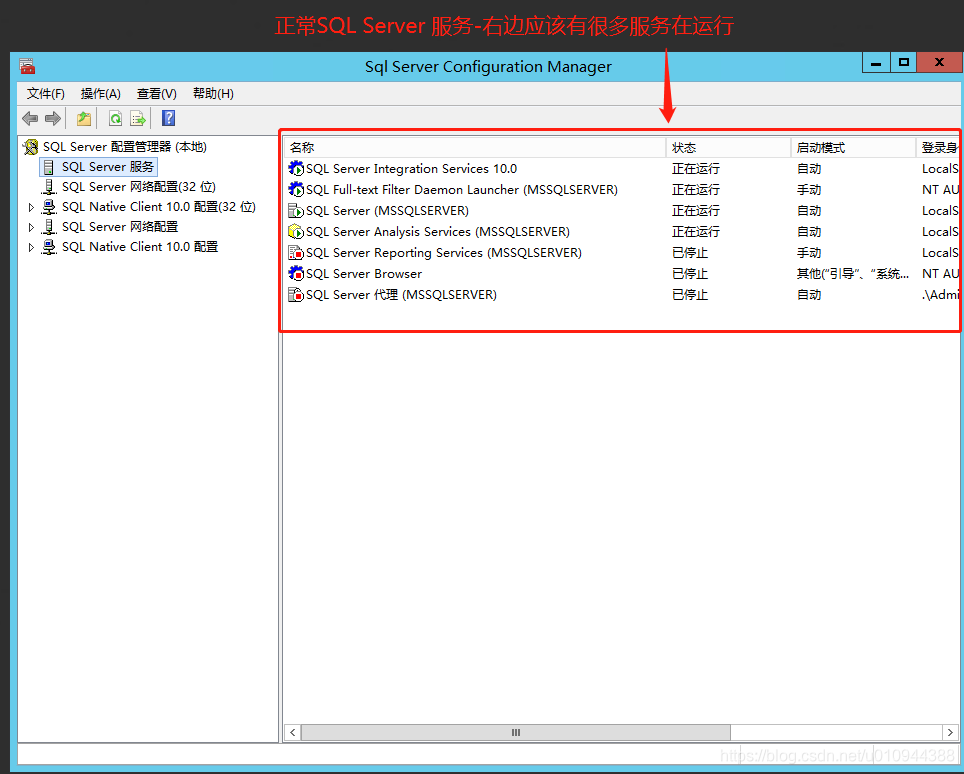Screen dimensions: 964x774
Task: Click SQL Server Browser service icon
Action: pos(296,273)
